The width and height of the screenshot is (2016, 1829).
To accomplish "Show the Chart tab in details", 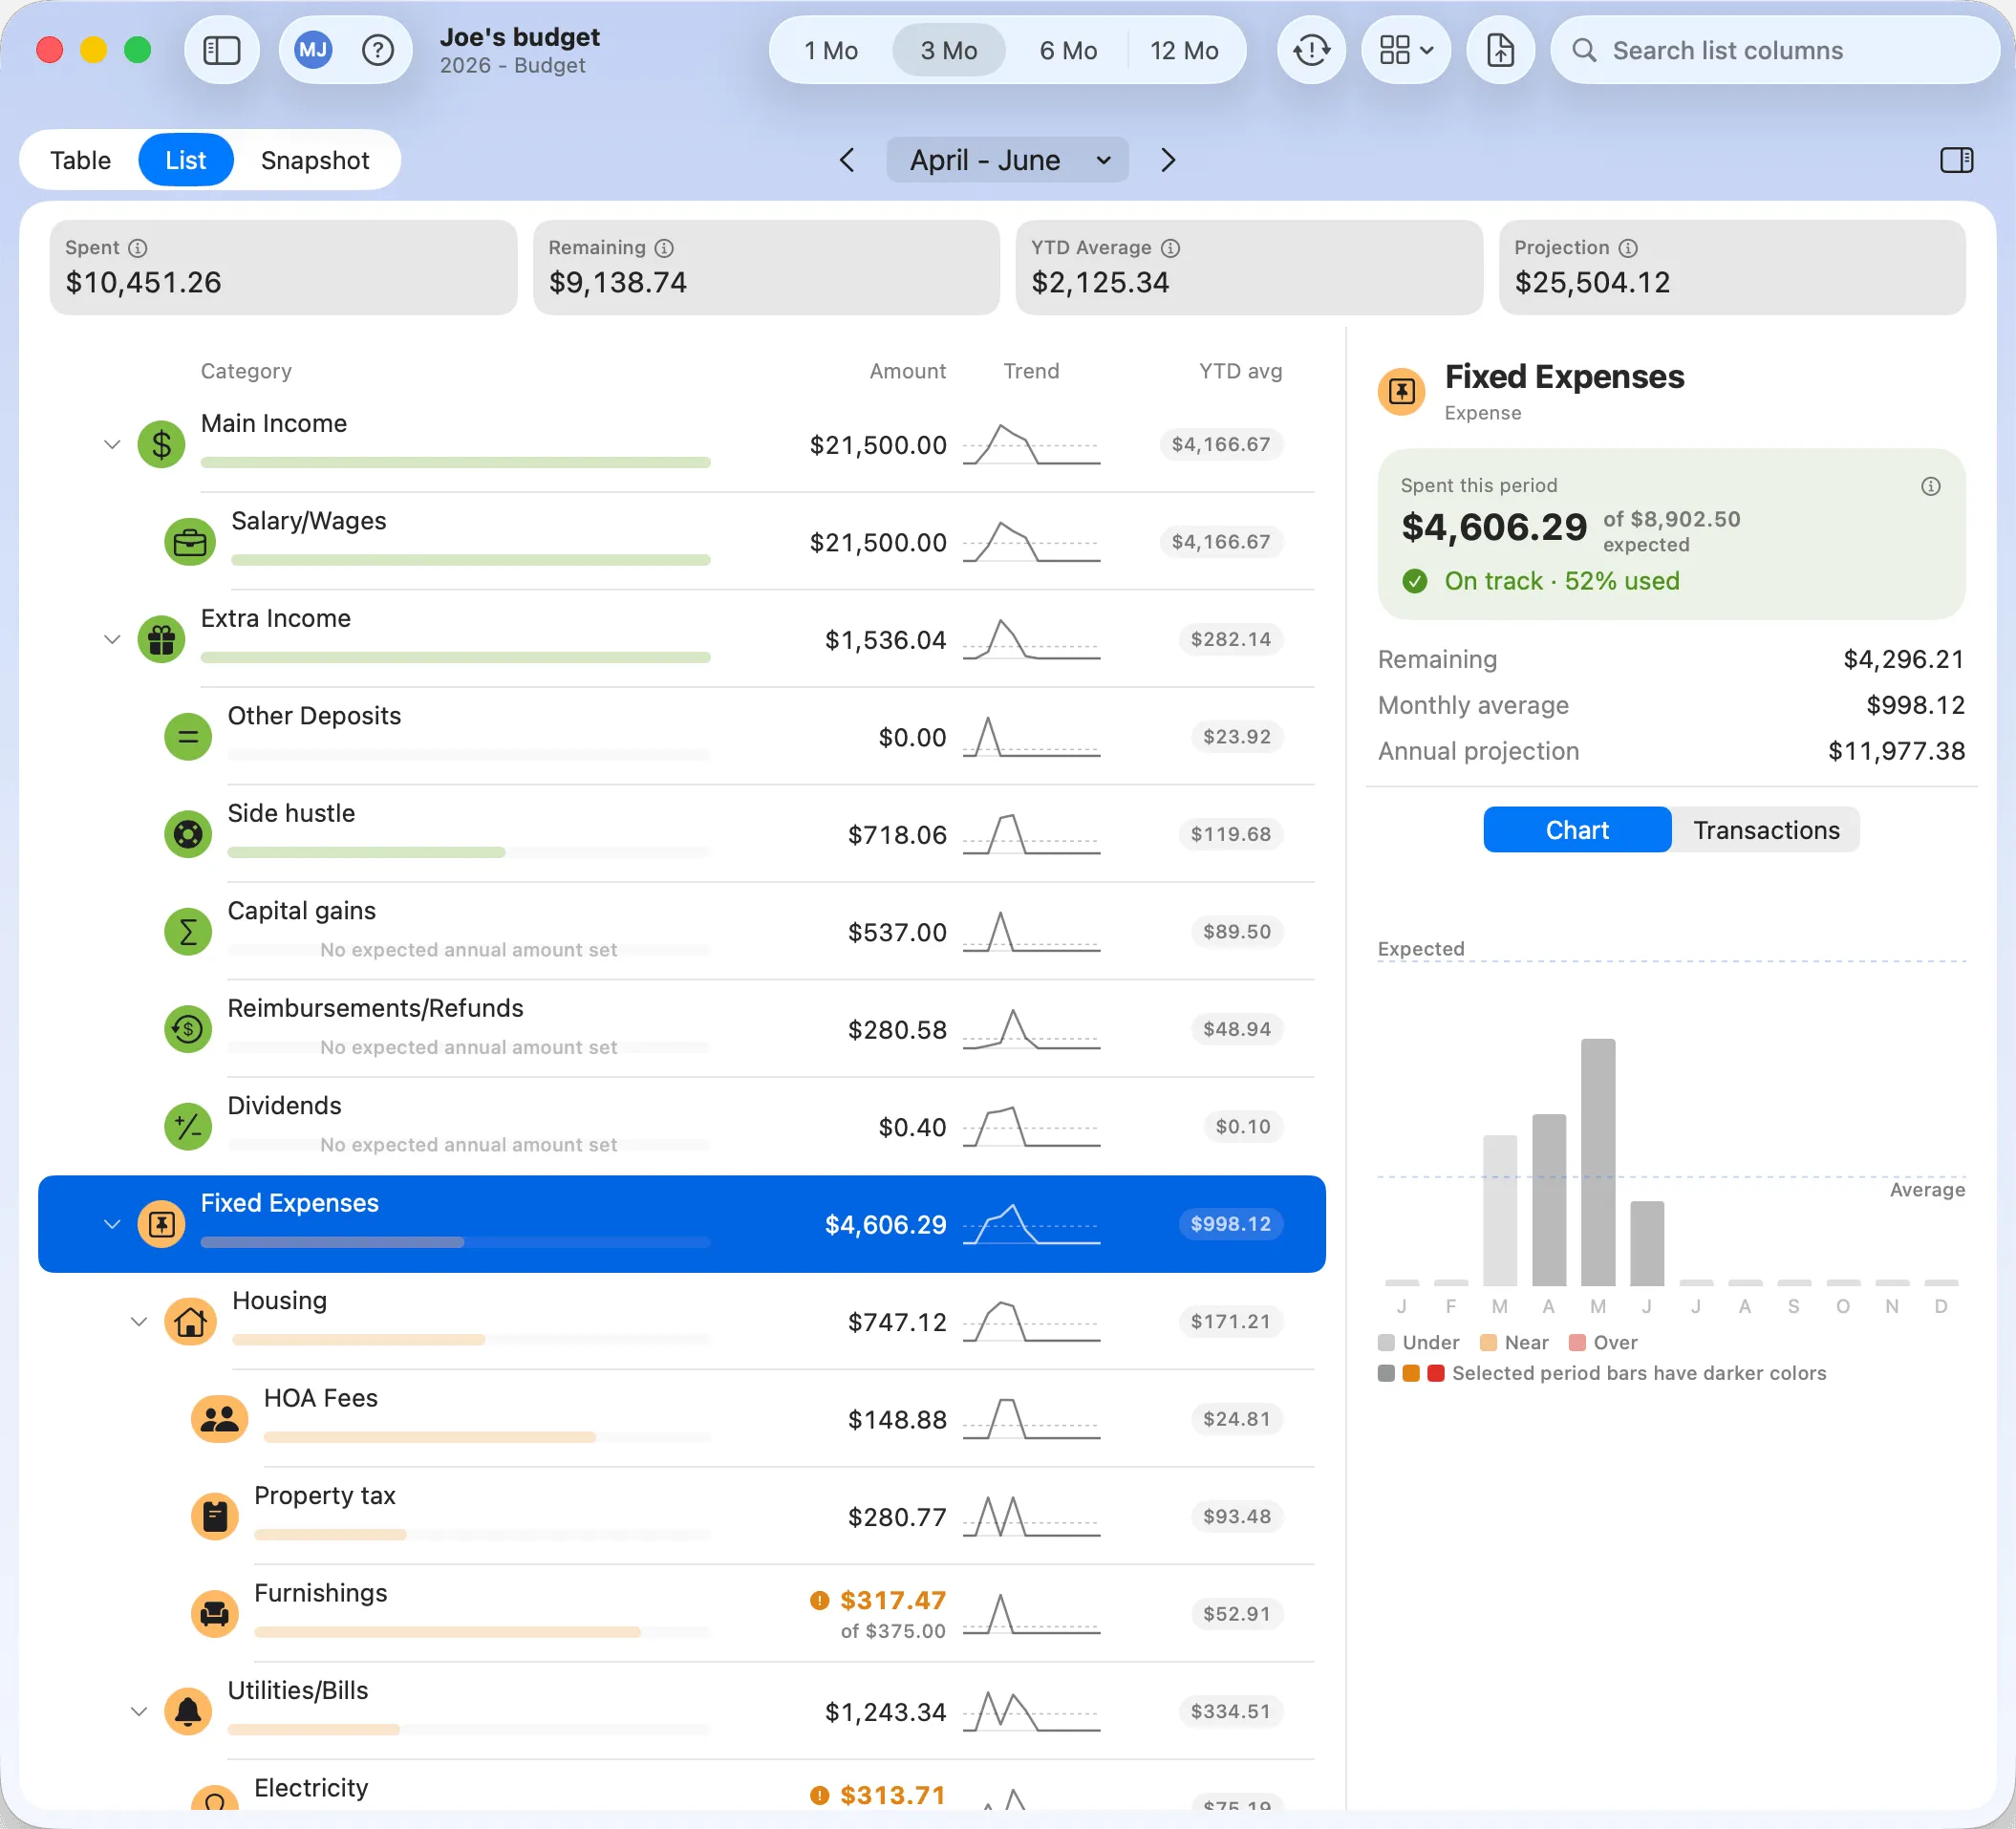I will [x=1577, y=830].
